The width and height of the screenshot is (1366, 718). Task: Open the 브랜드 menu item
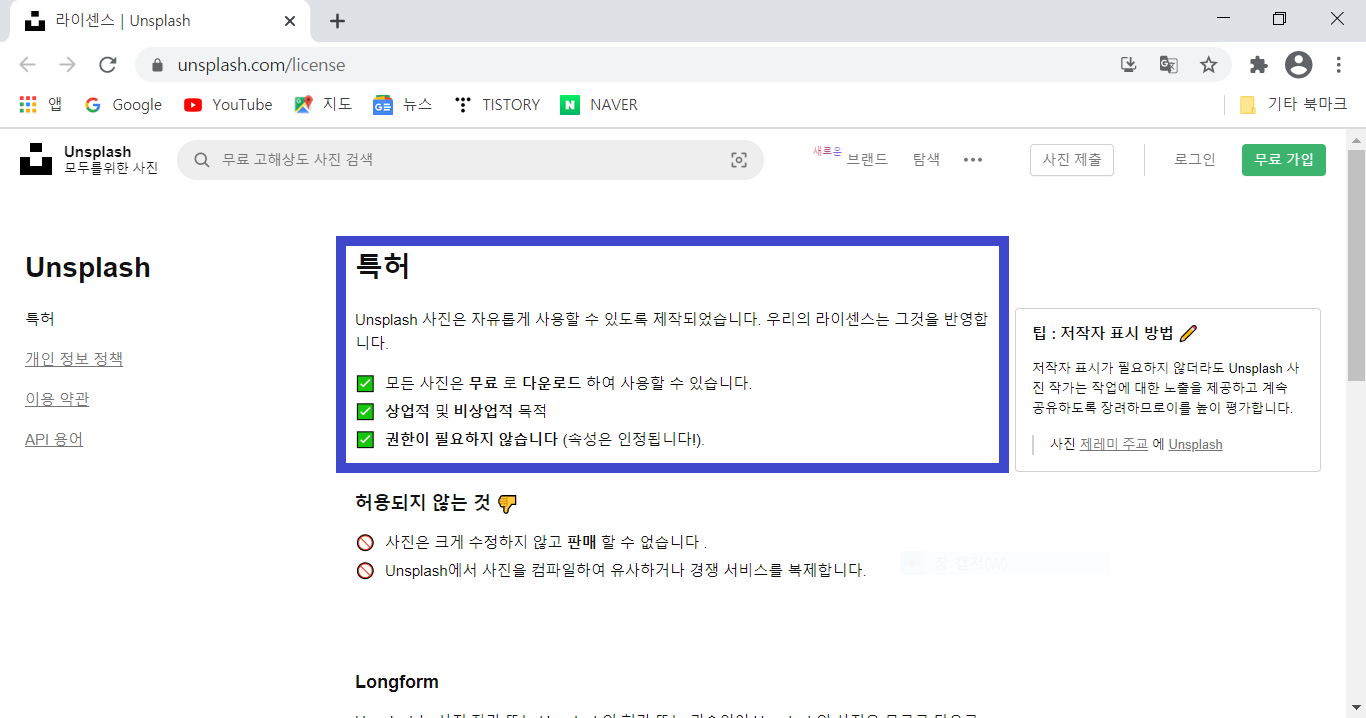pyautogui.click(x=867, y=159)
